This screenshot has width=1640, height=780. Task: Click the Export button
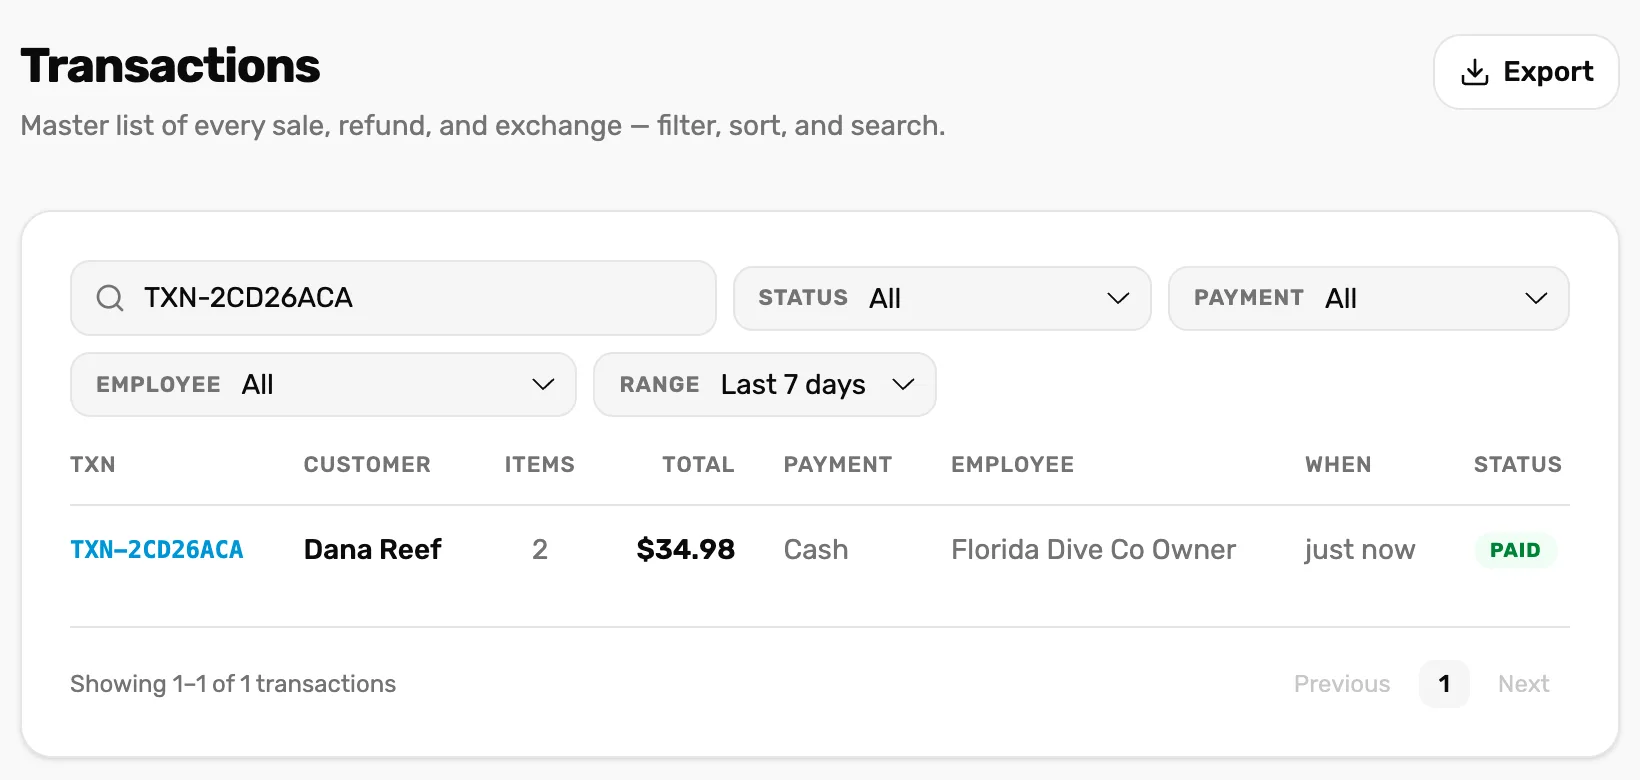[x=1526, y=72]
